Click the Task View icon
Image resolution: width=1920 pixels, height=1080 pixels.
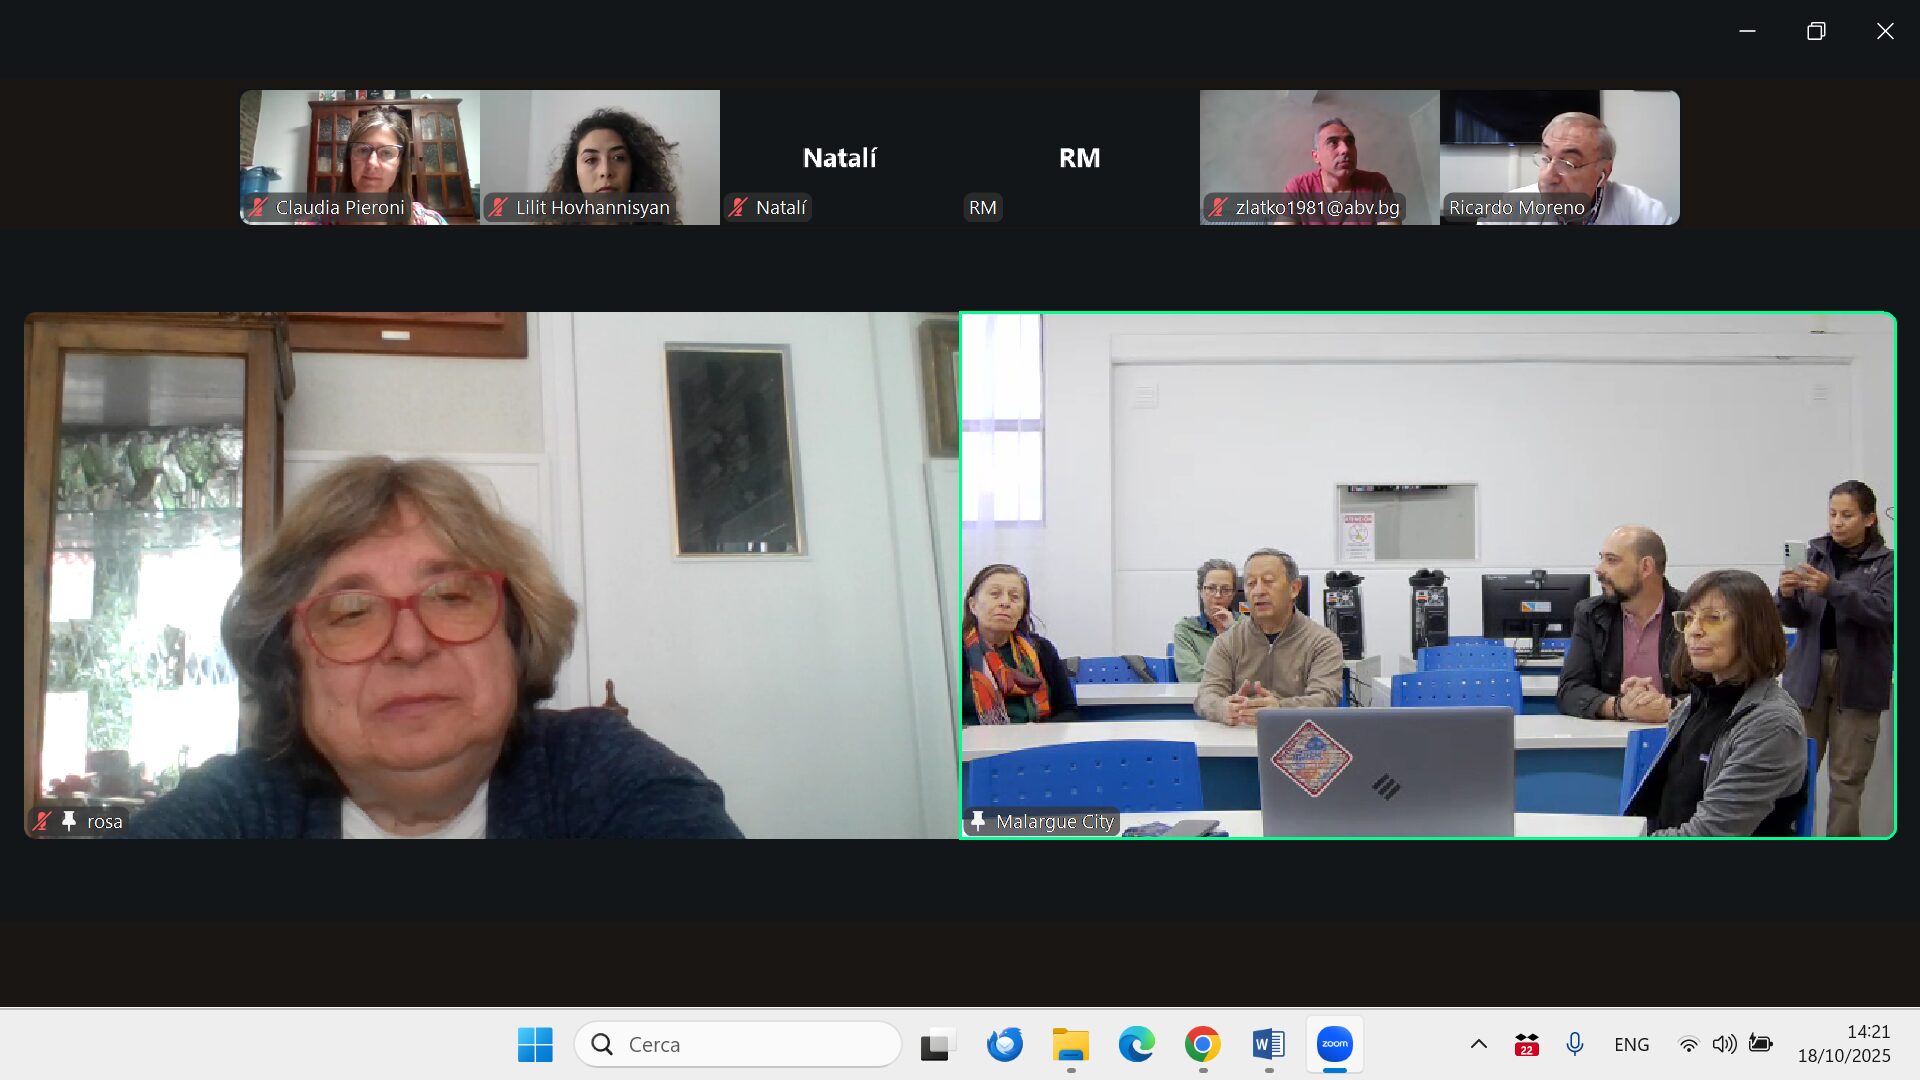tap(937, 1044)
